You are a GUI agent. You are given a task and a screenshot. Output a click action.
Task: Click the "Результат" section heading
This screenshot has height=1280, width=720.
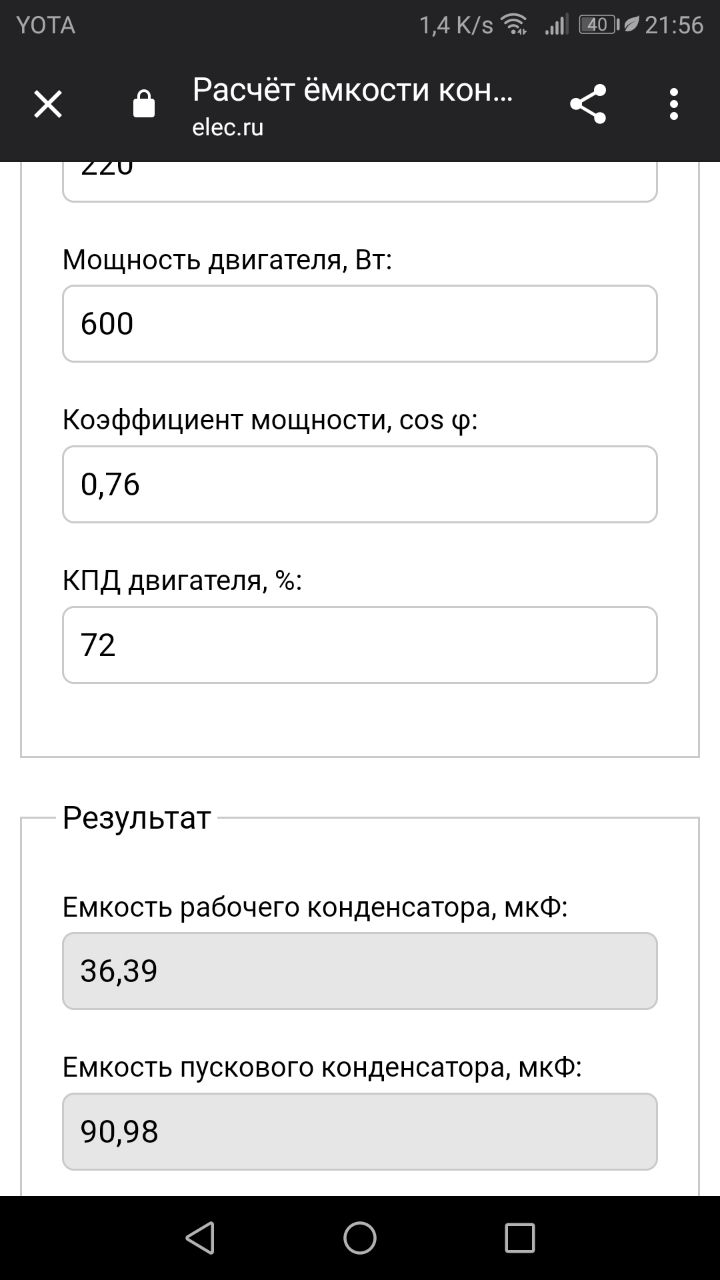[137, 818]
